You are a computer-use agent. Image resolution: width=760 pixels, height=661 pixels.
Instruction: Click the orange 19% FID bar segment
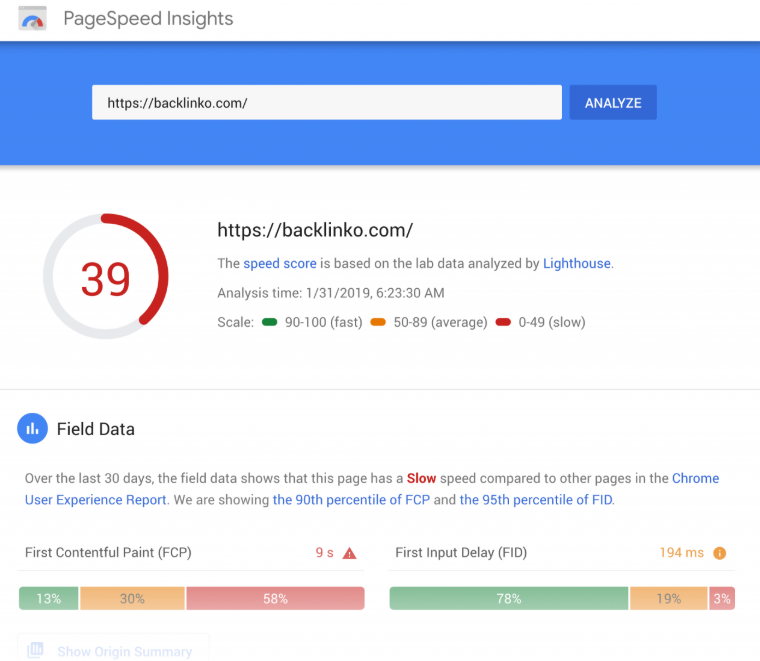pyautogui.click(x=669, y=598)
